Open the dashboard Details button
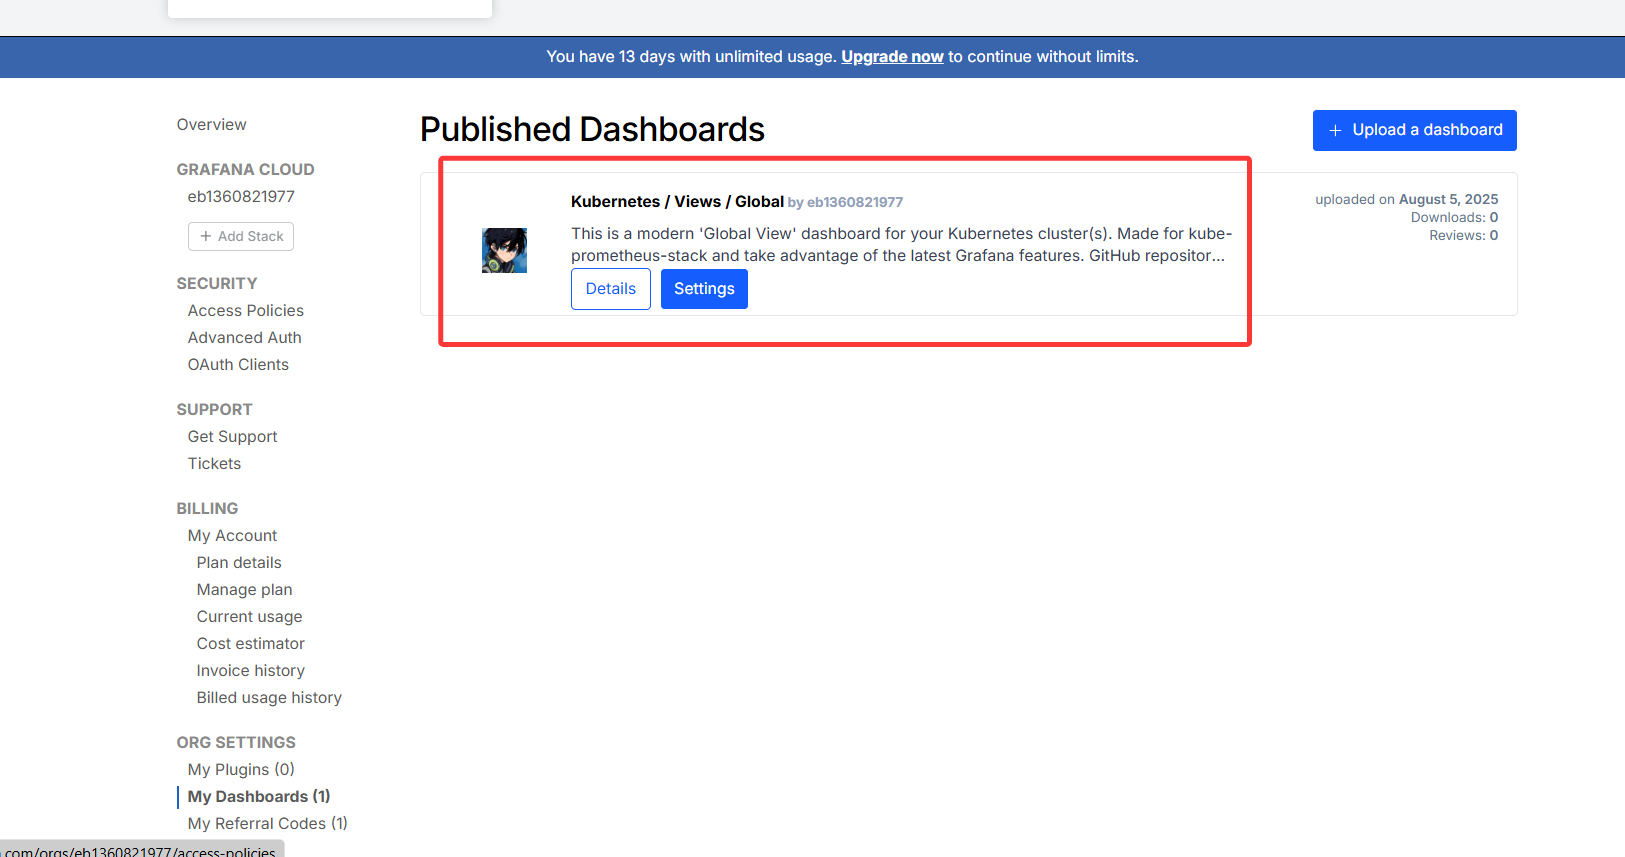 [x=610, y=289]
